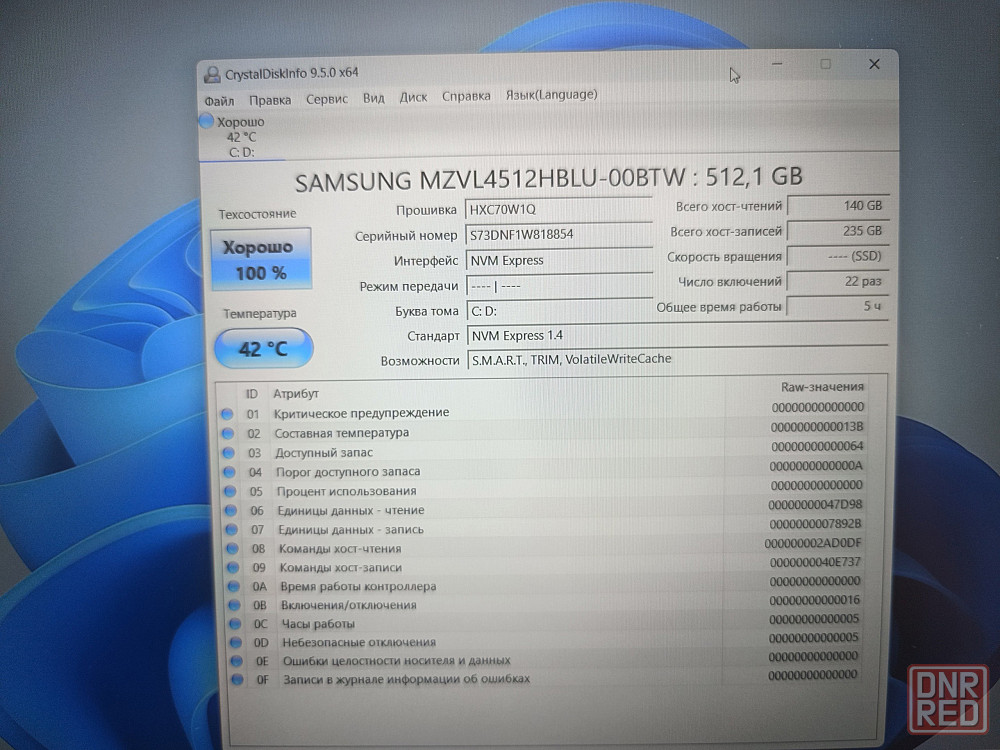1000x750 pixels.
Task: Click the power-on count value 22 раз
Action: tap(837, 281)
